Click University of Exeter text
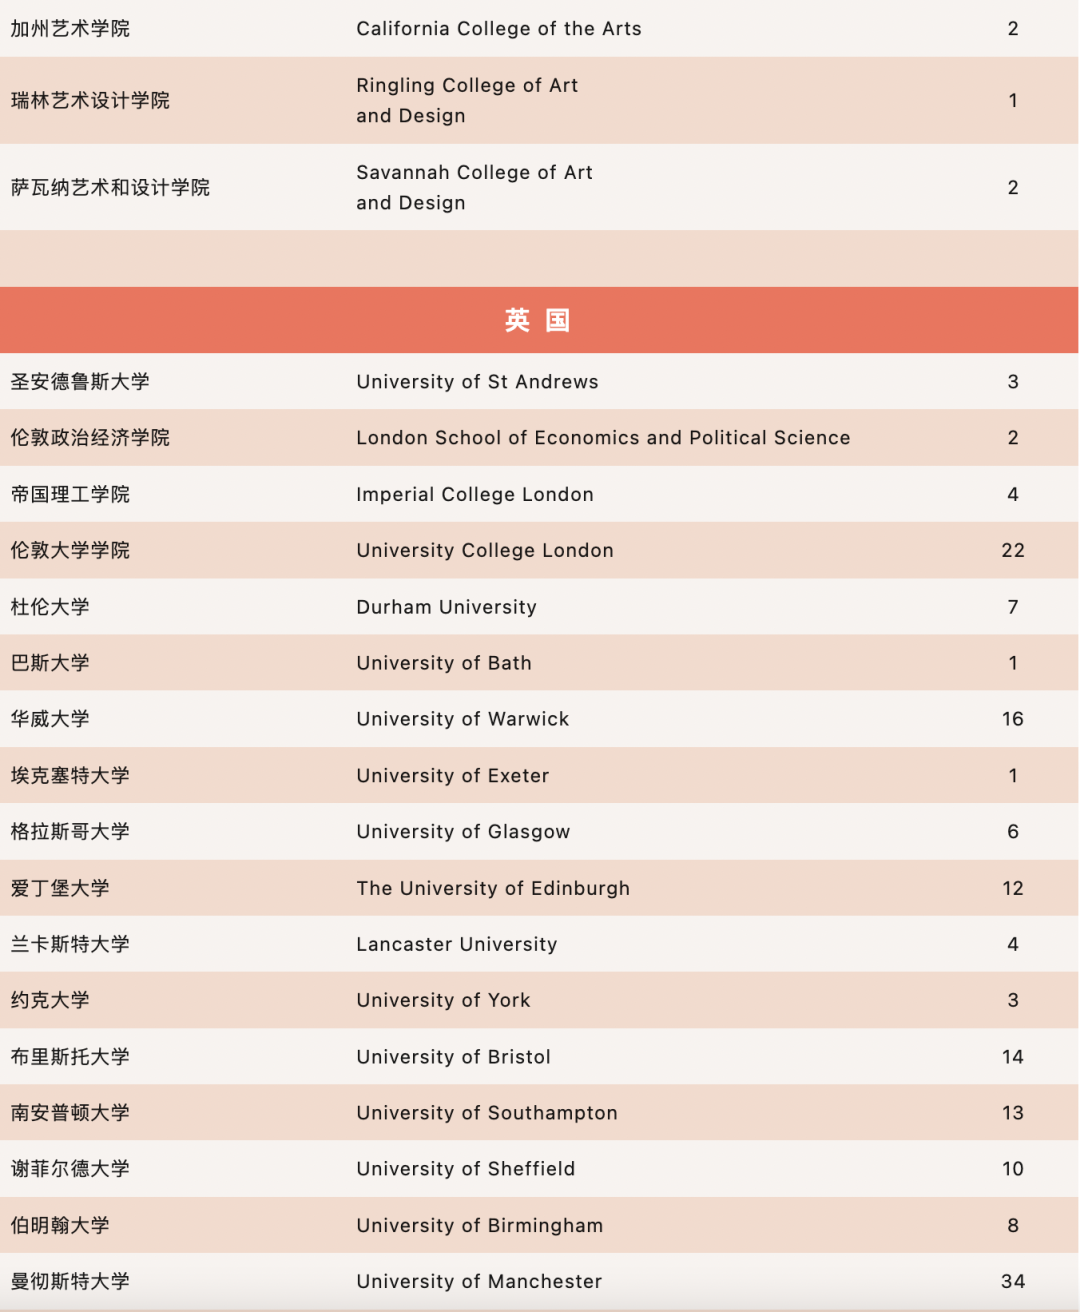Screen dimensions: 1080x1312 coord(453,776)
